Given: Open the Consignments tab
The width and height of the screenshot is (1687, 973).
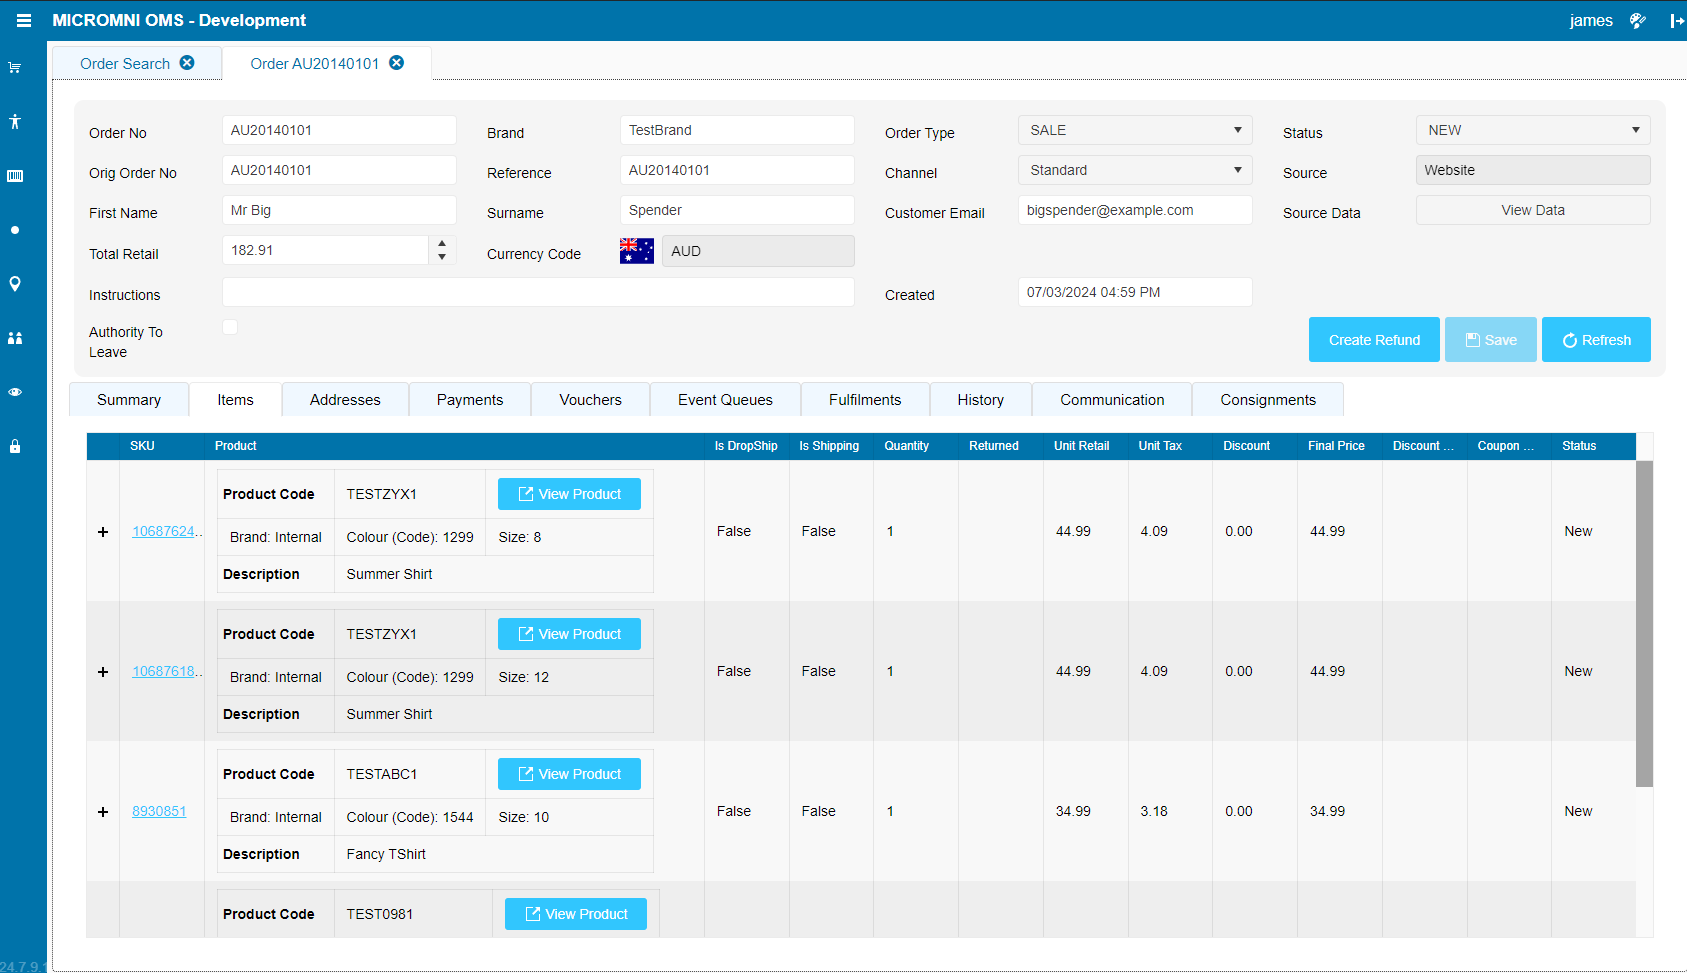Looking at the screenshot, I should point(1268,400).
